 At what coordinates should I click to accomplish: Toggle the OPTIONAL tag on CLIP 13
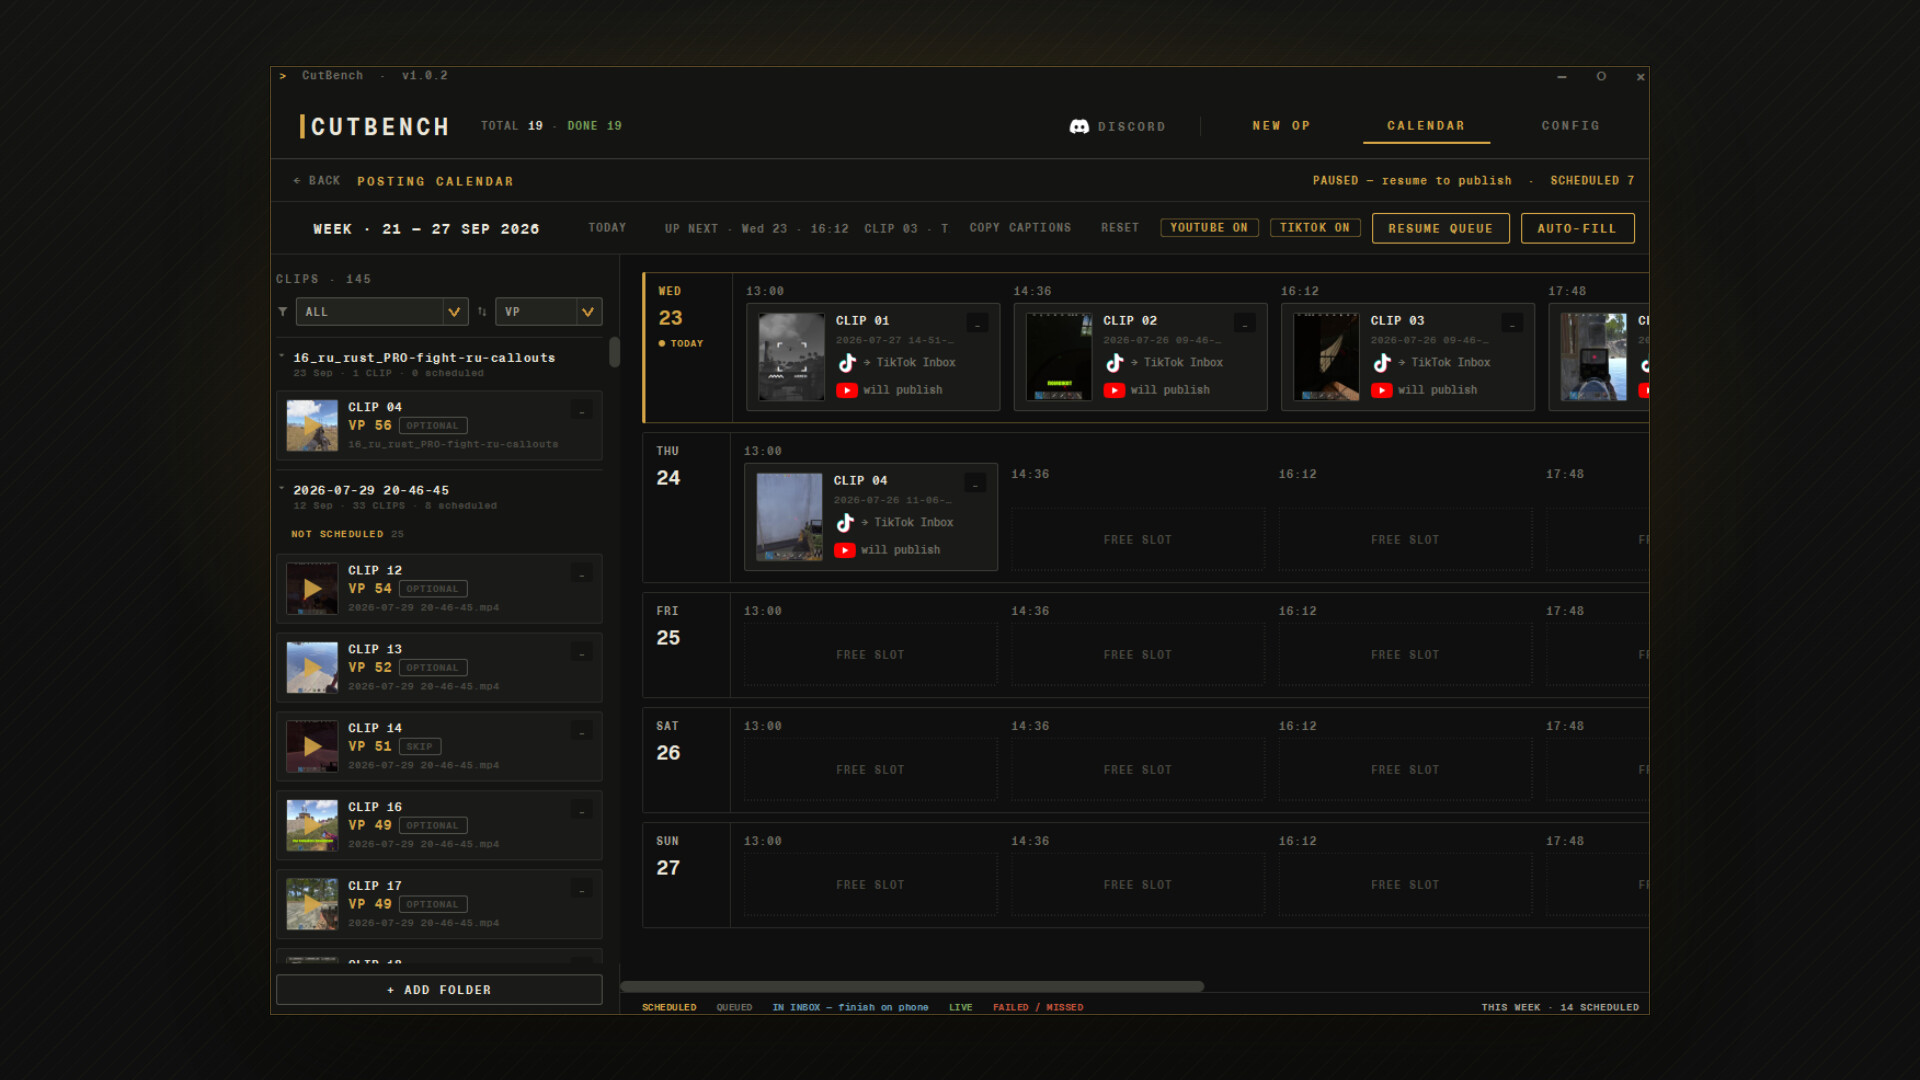[x=433, y=668]
